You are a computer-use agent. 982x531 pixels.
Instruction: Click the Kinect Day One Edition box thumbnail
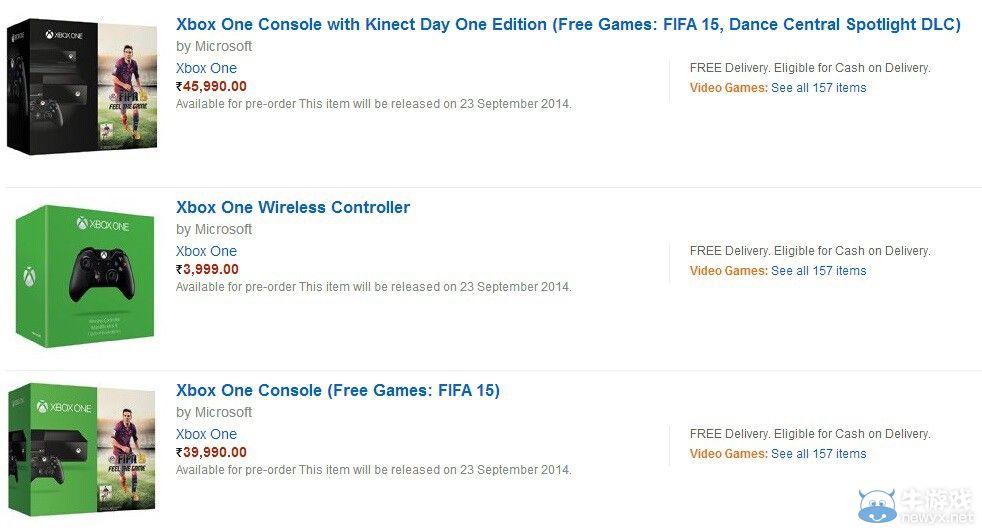pyautogui.click(x=82, y=89)
